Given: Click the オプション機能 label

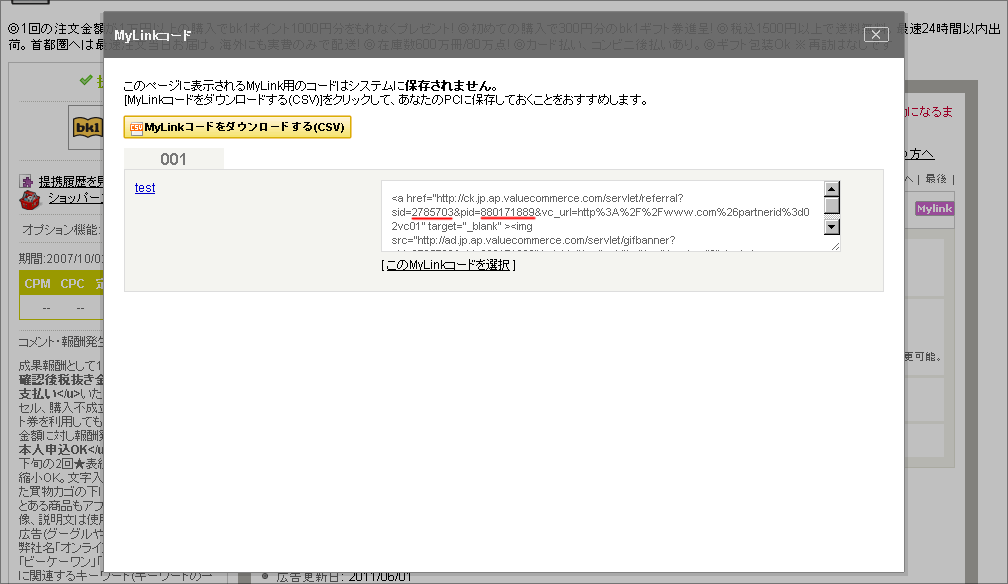Looking at the screenshot, I should (x=62, y=230).
